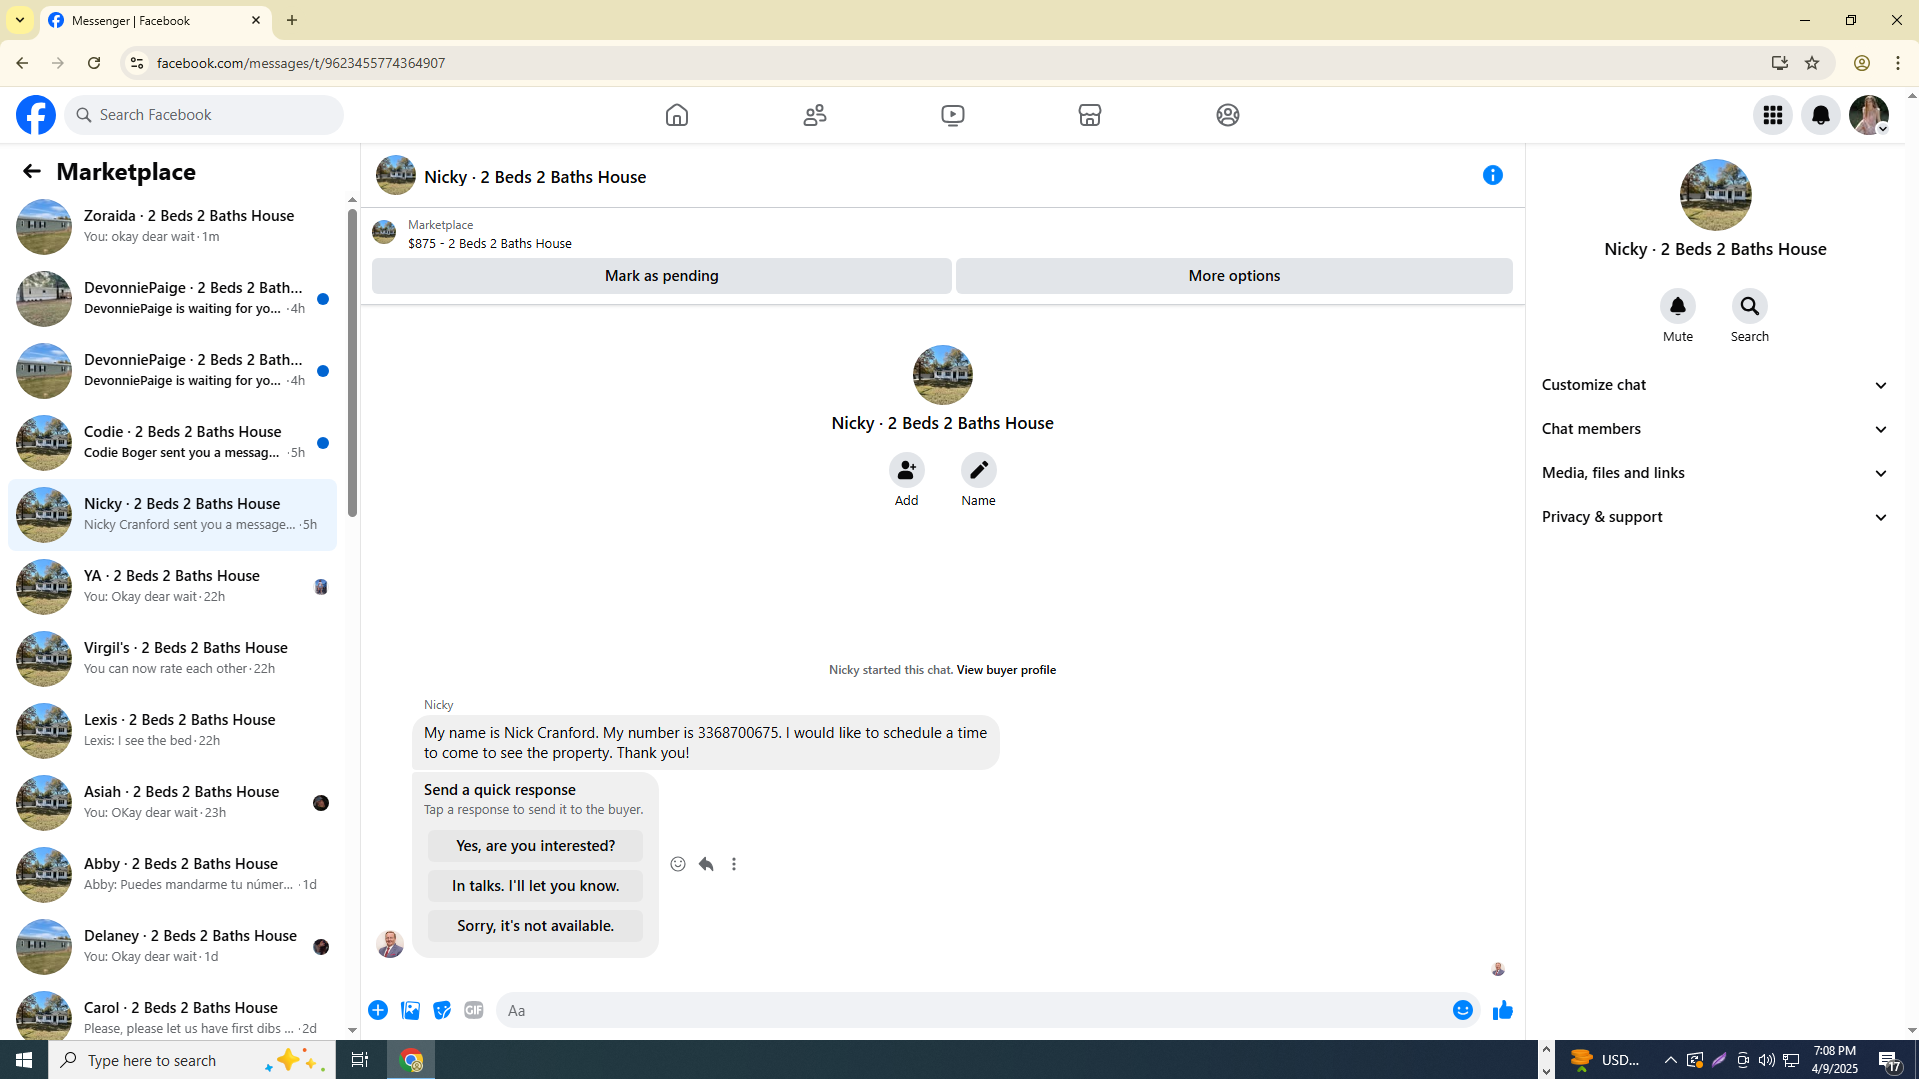Mute the conversation bell icon
The height and width of the screenshot is (1079, 1919).
pyautogui.click(x=1678, y=306)
